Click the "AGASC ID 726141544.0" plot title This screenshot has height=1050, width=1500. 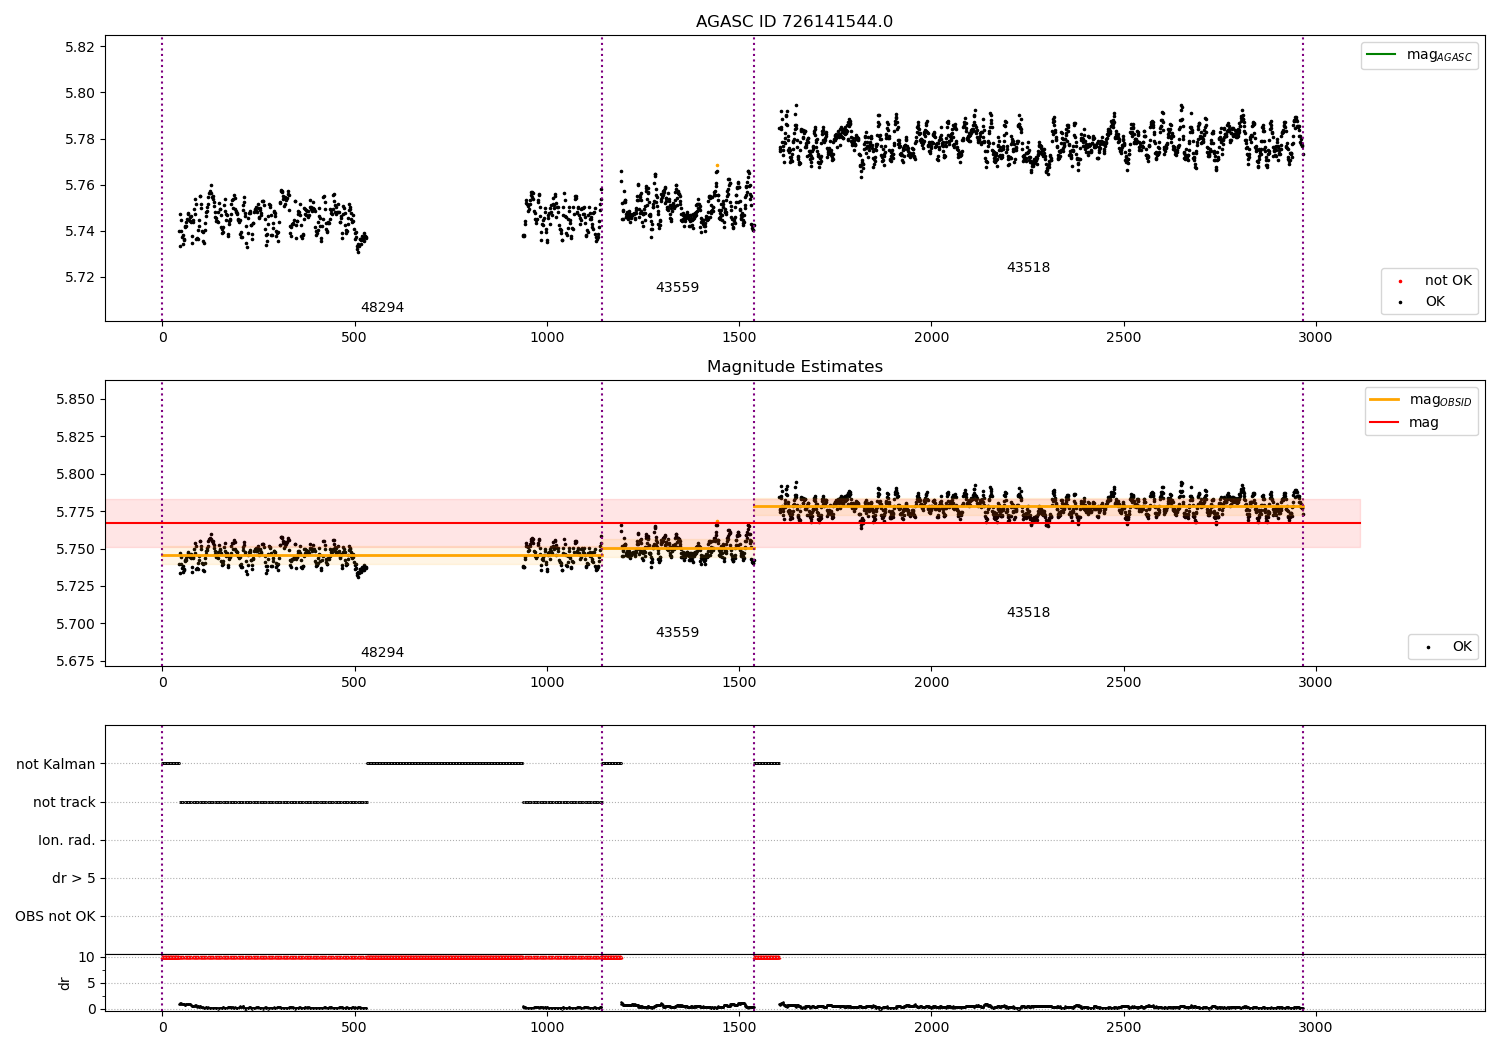click(x=794, y=22)
